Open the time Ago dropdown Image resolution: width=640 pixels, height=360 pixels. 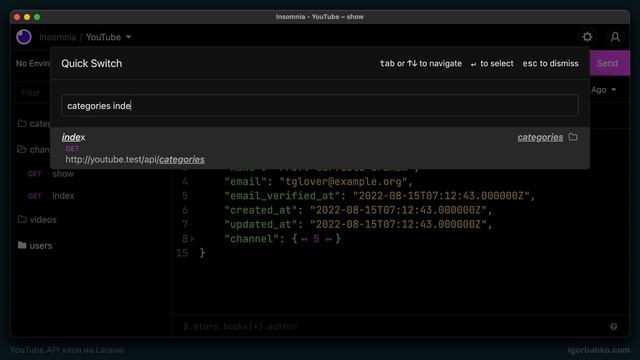tap(604, 90)
